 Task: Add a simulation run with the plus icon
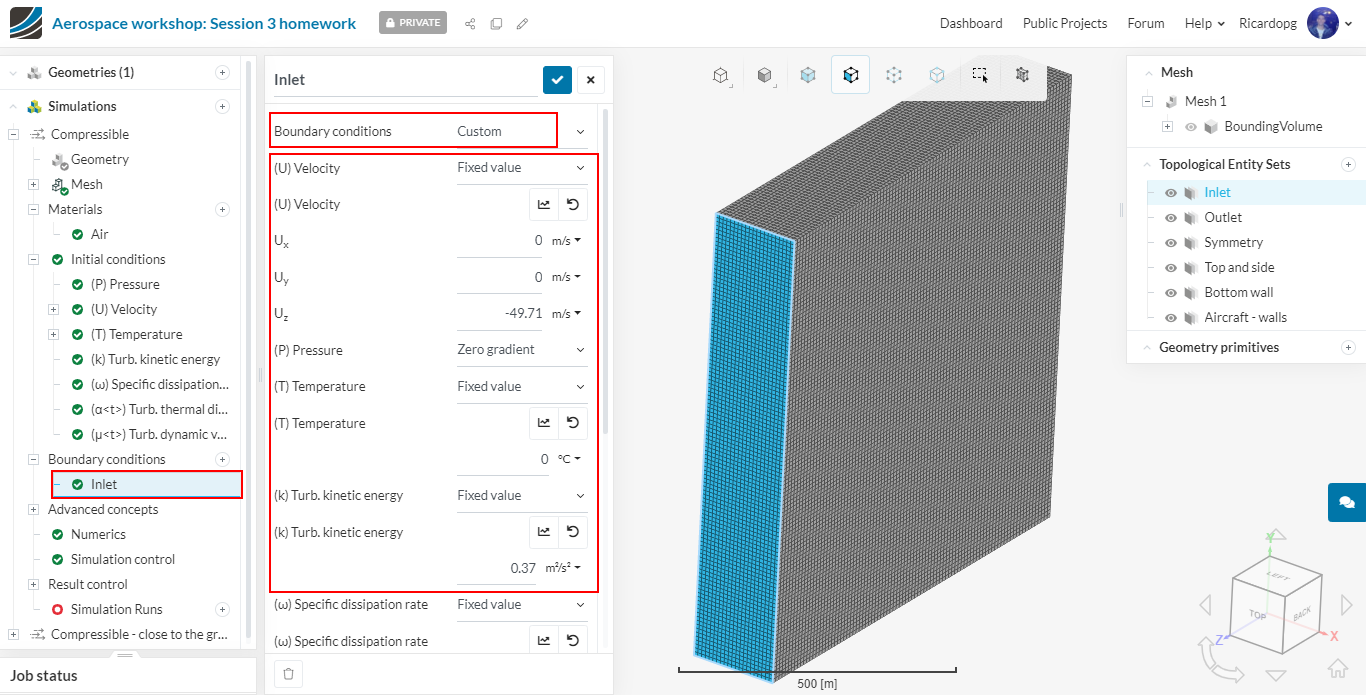(x=222, y=609)
